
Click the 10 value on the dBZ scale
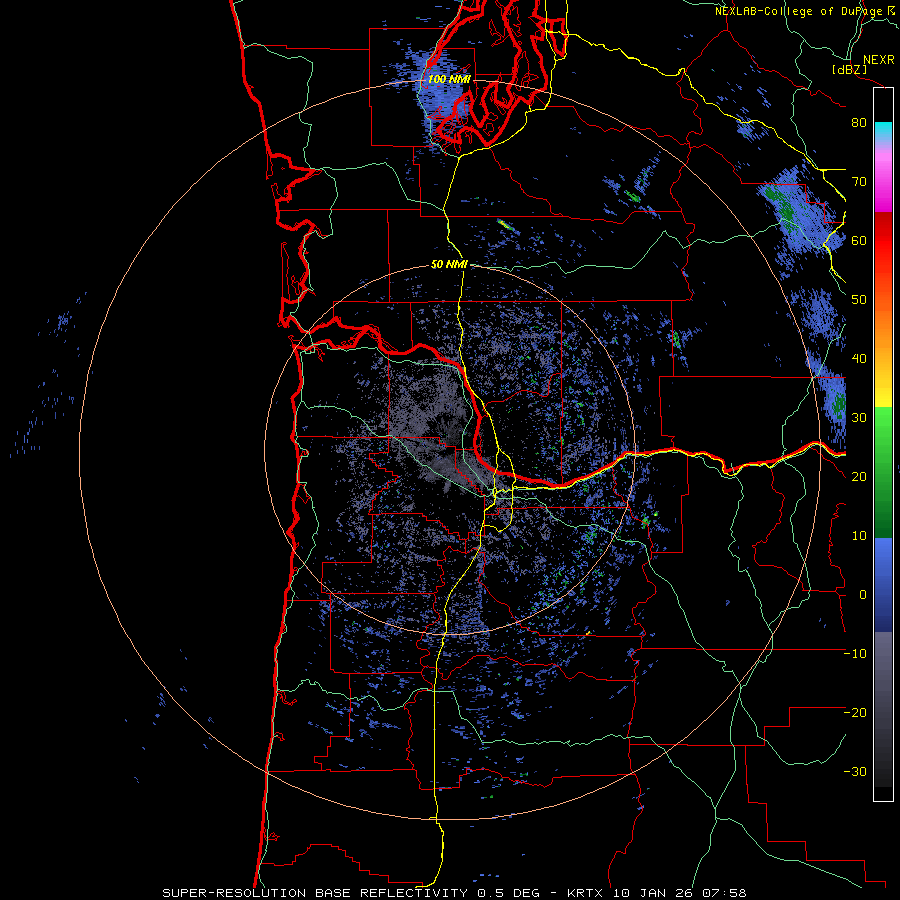pos(859,536)
